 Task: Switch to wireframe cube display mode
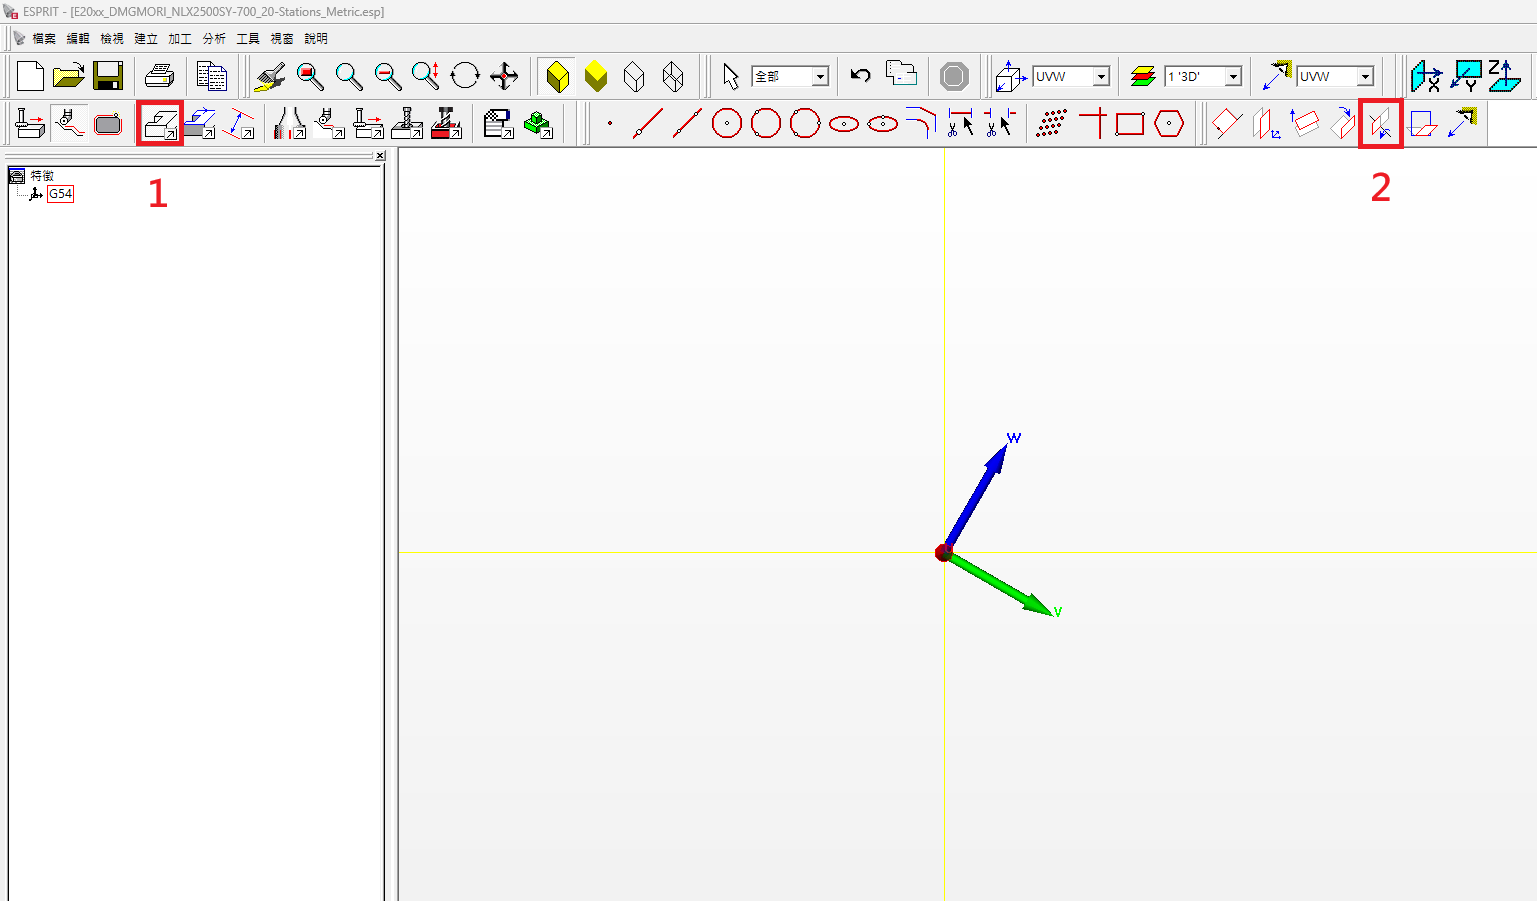(634, 76)
